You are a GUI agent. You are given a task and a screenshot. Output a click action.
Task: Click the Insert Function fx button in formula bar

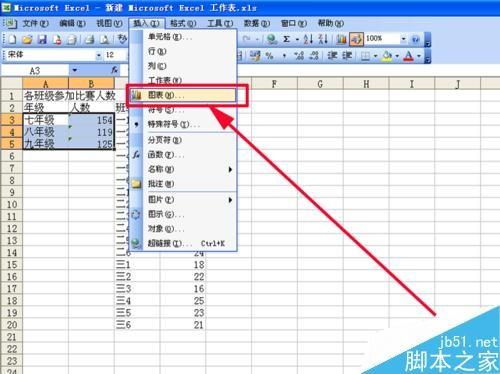[x=114, y=70]
